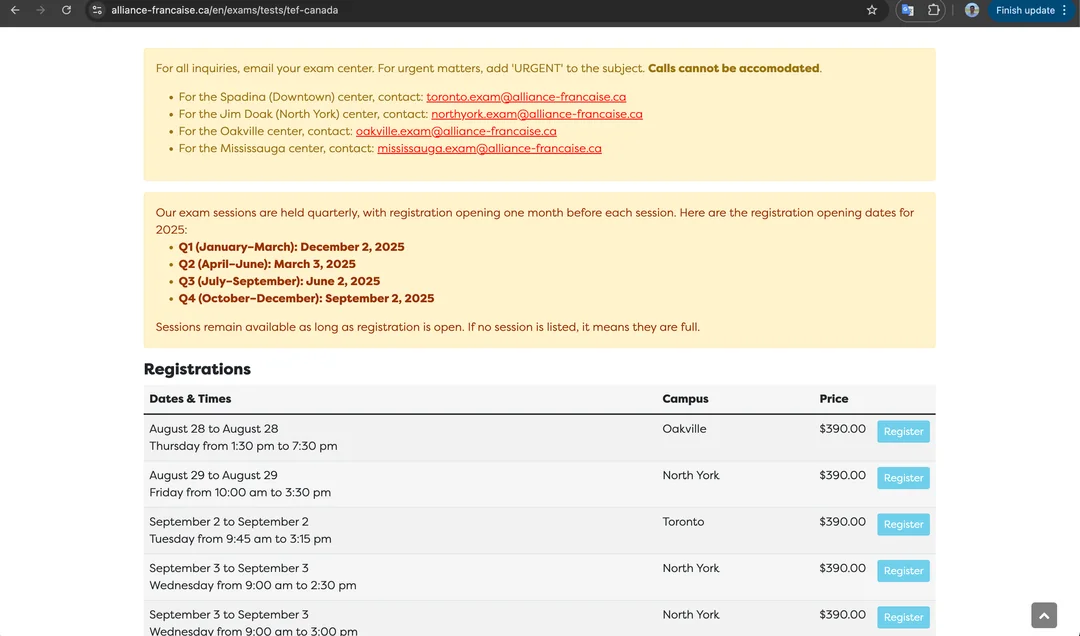The height and width of the screenshot is (636, 1080).
Task: Click the Registrations heading
Action: (197, 369)
